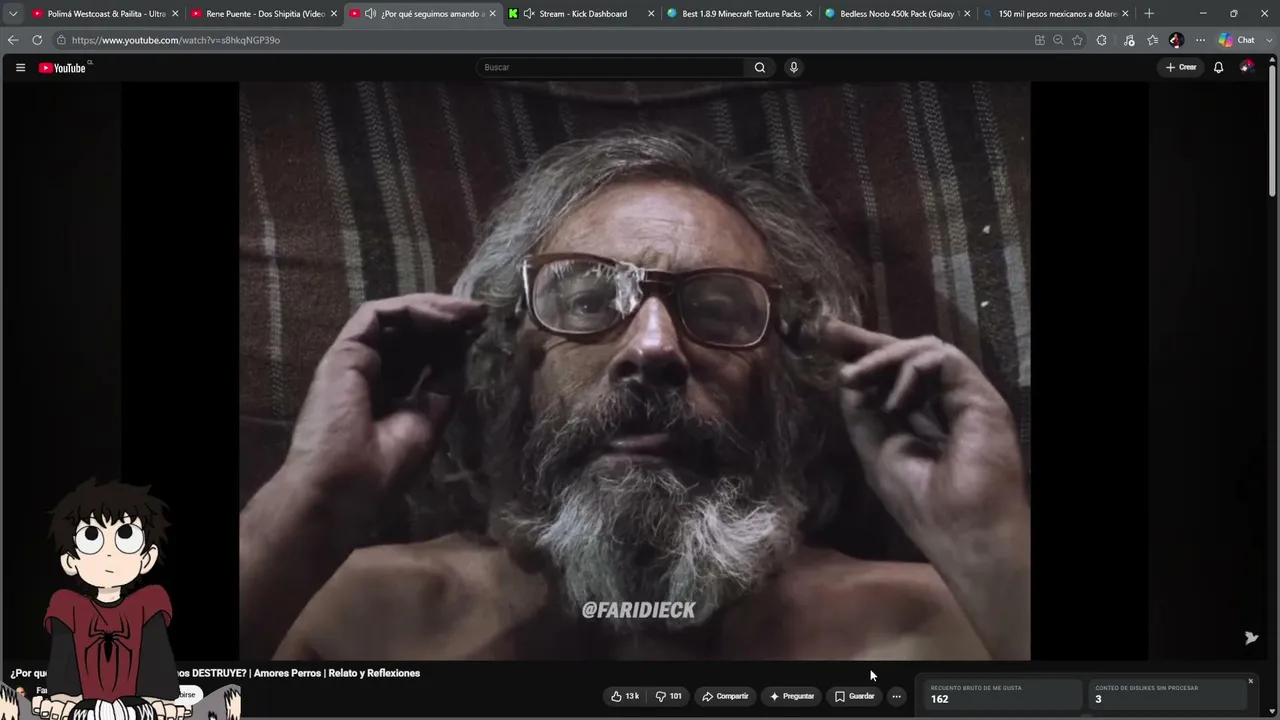Click the scrollbar down arrow
Screen dimensions: 1280x720
[x=1272, y=712]
